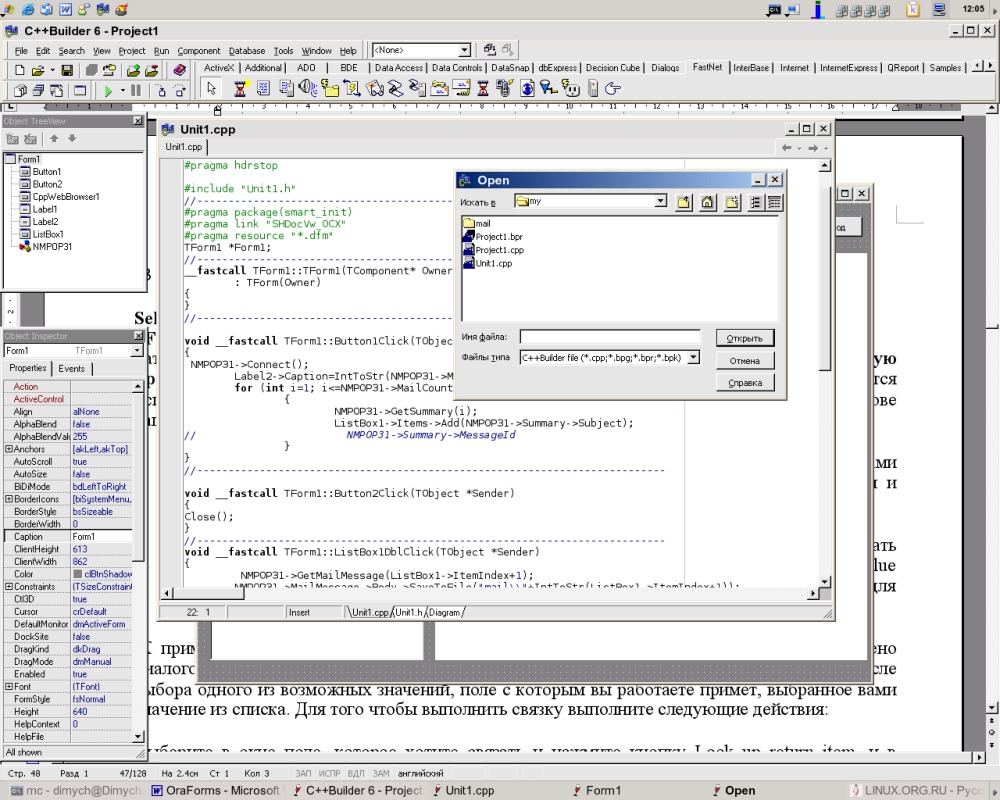Open the Form1 object selector dropdown
1000x800 pixels.
tap(137, 351)
